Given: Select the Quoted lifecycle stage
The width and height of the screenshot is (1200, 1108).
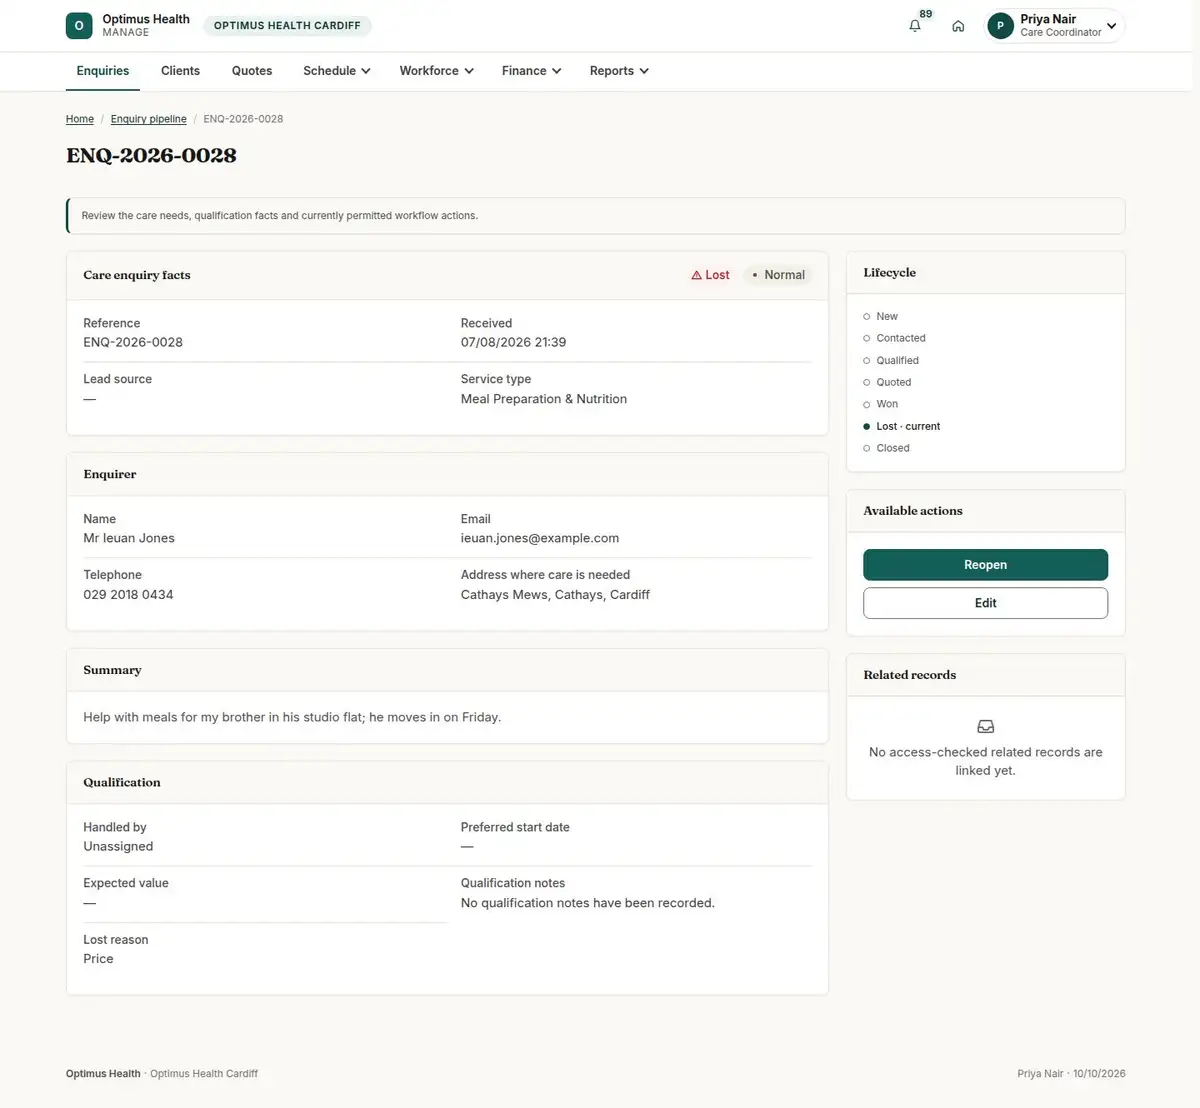Looking at the screenshot, I should pos(887,382).
